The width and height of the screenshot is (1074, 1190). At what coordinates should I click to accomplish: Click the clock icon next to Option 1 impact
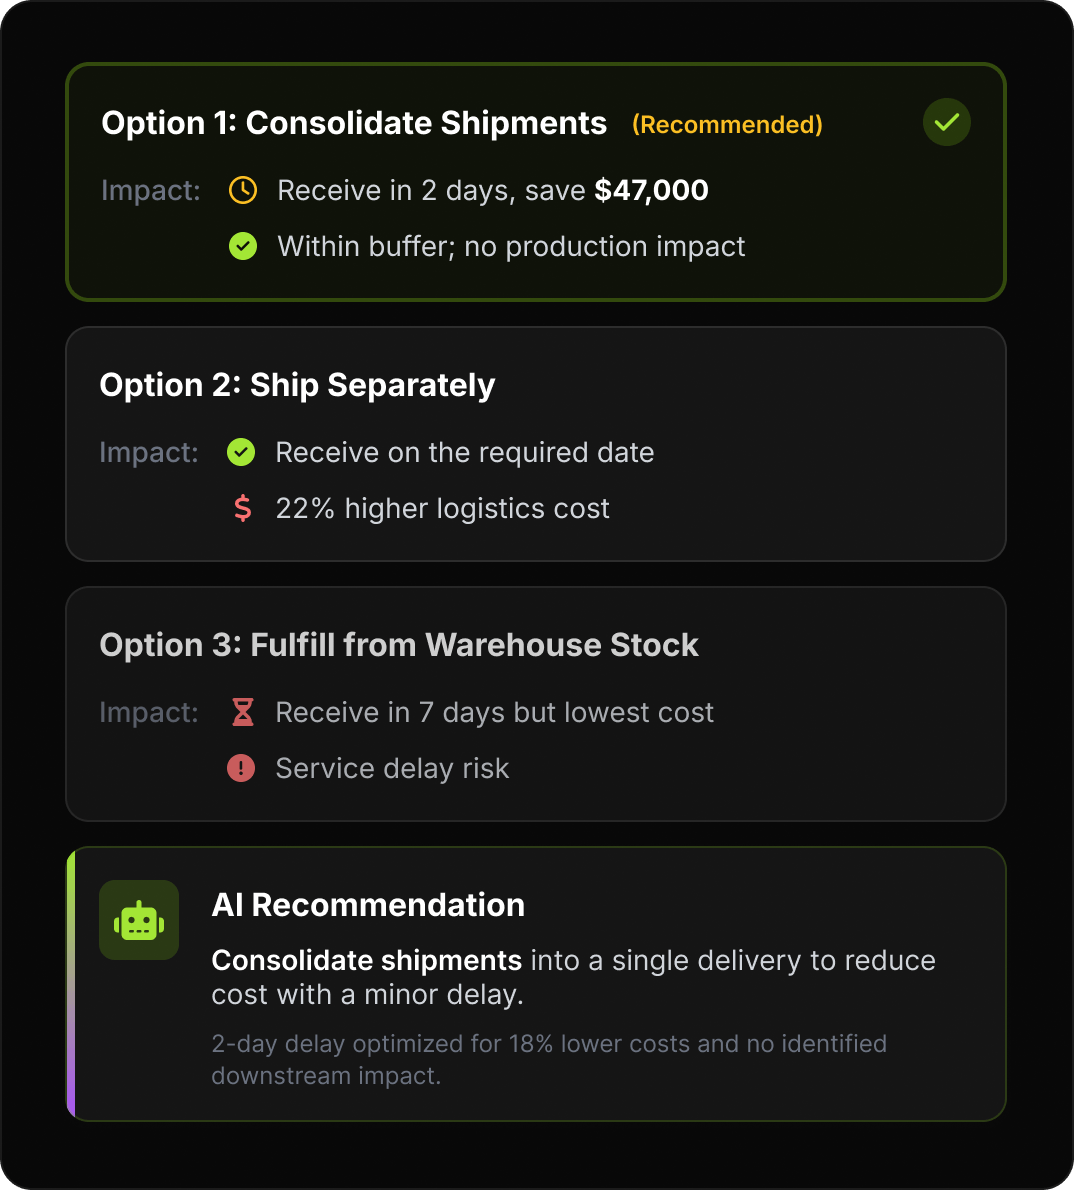click(x=242, y=190)
